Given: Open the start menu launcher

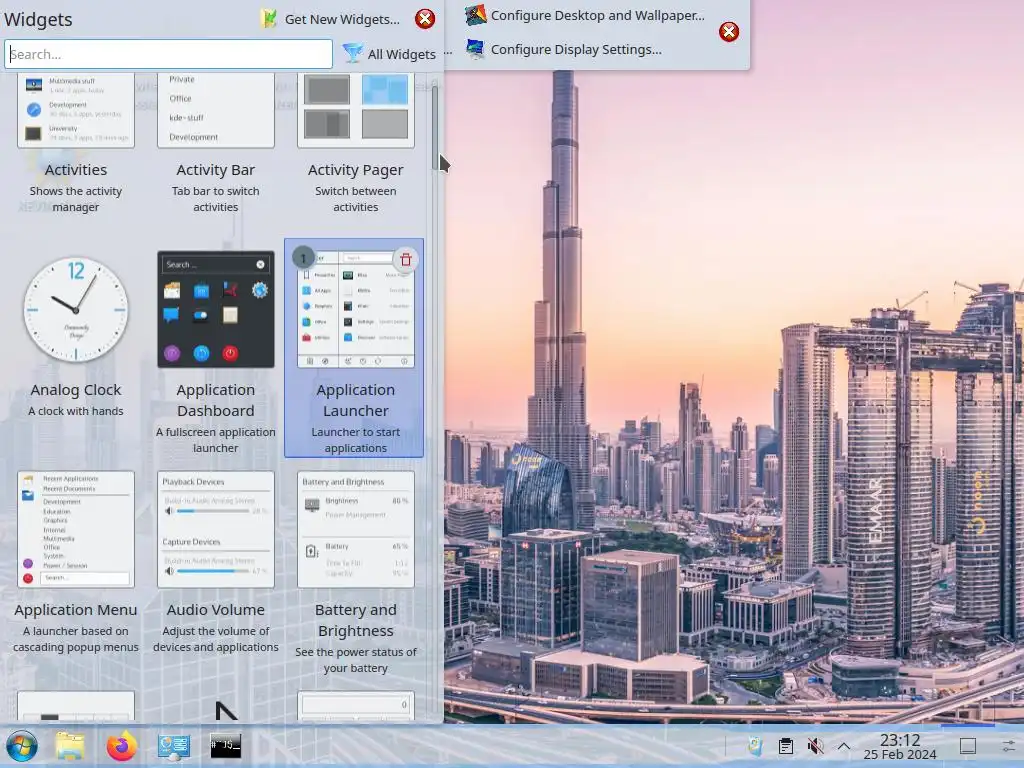Looking at the screenshot, I should [22, 746].
